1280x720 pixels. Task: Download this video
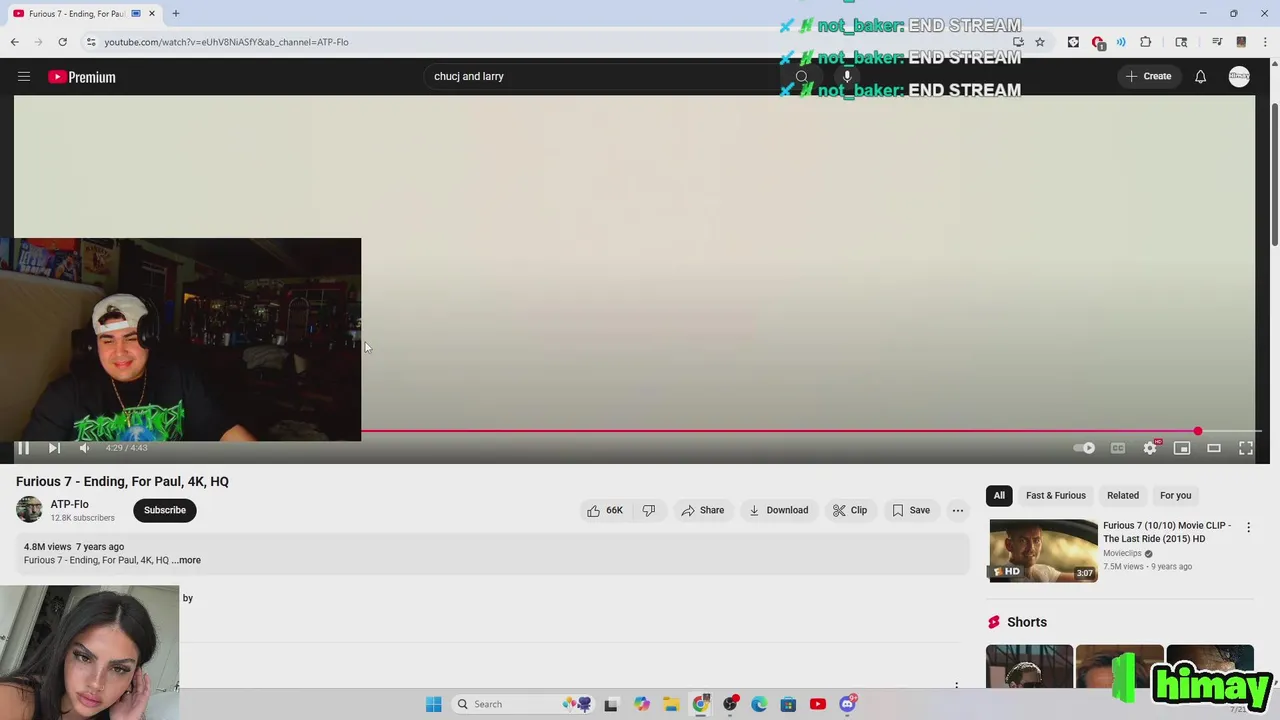pyautogui.click(x=779, y=510)
